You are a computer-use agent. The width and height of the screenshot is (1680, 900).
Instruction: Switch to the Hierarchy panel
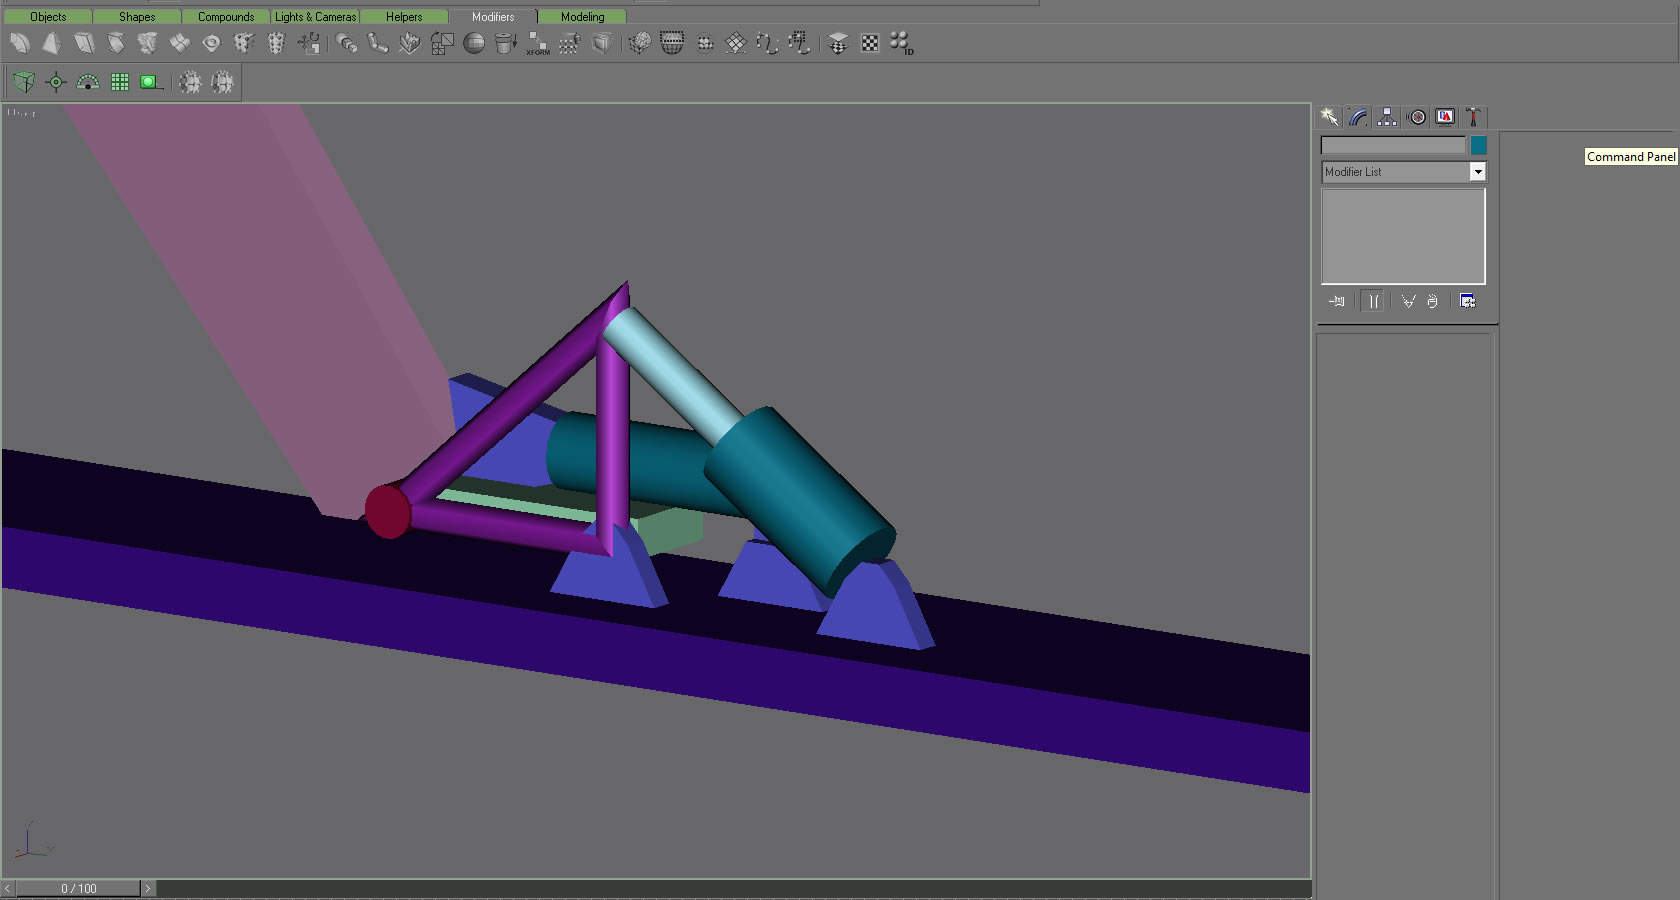(1387, 117)
